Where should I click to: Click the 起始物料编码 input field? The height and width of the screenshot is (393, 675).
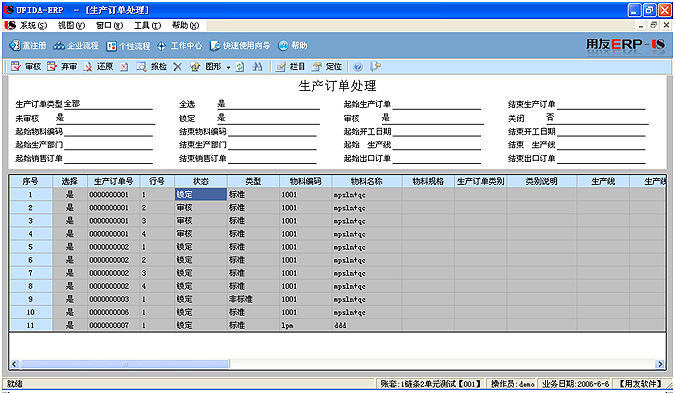(x=108, y=132)
